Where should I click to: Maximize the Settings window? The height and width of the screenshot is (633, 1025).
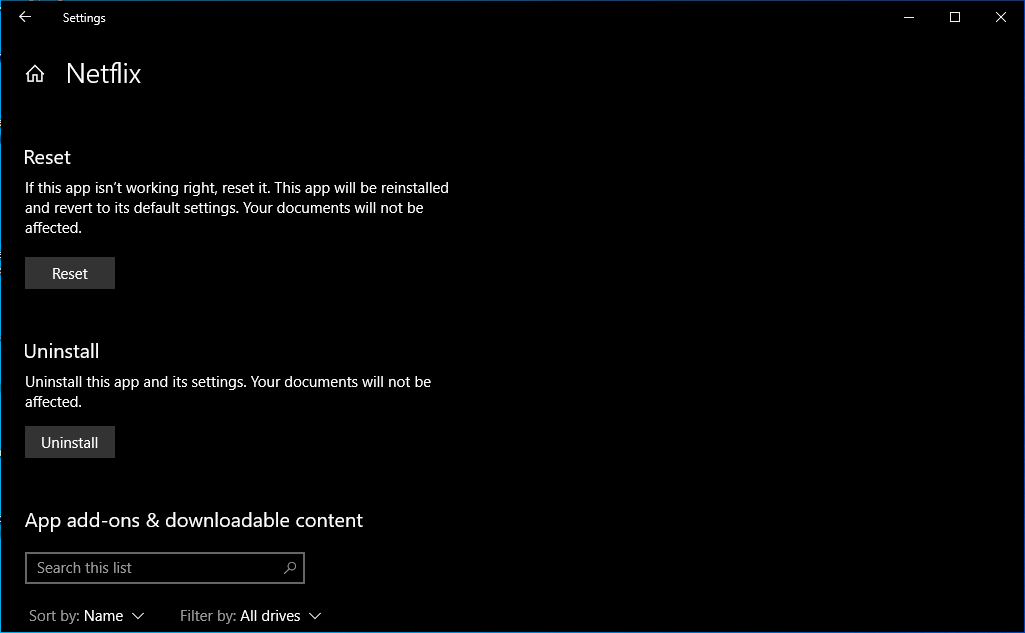tap(955, 17)
